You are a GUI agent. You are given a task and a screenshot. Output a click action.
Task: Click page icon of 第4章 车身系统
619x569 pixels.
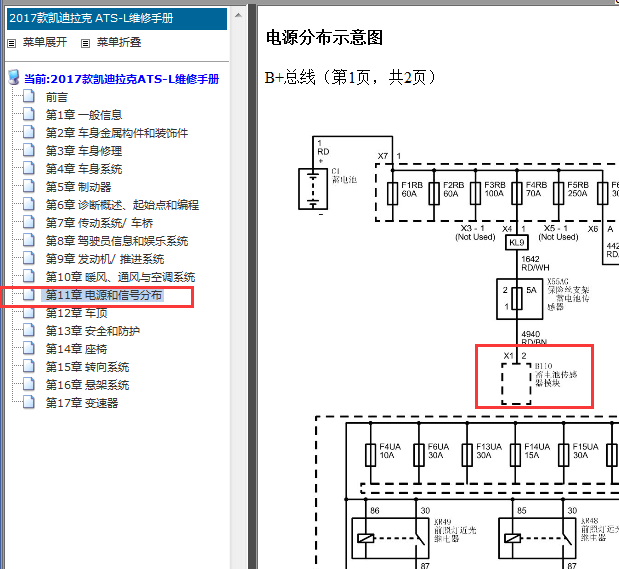[28, 168]
